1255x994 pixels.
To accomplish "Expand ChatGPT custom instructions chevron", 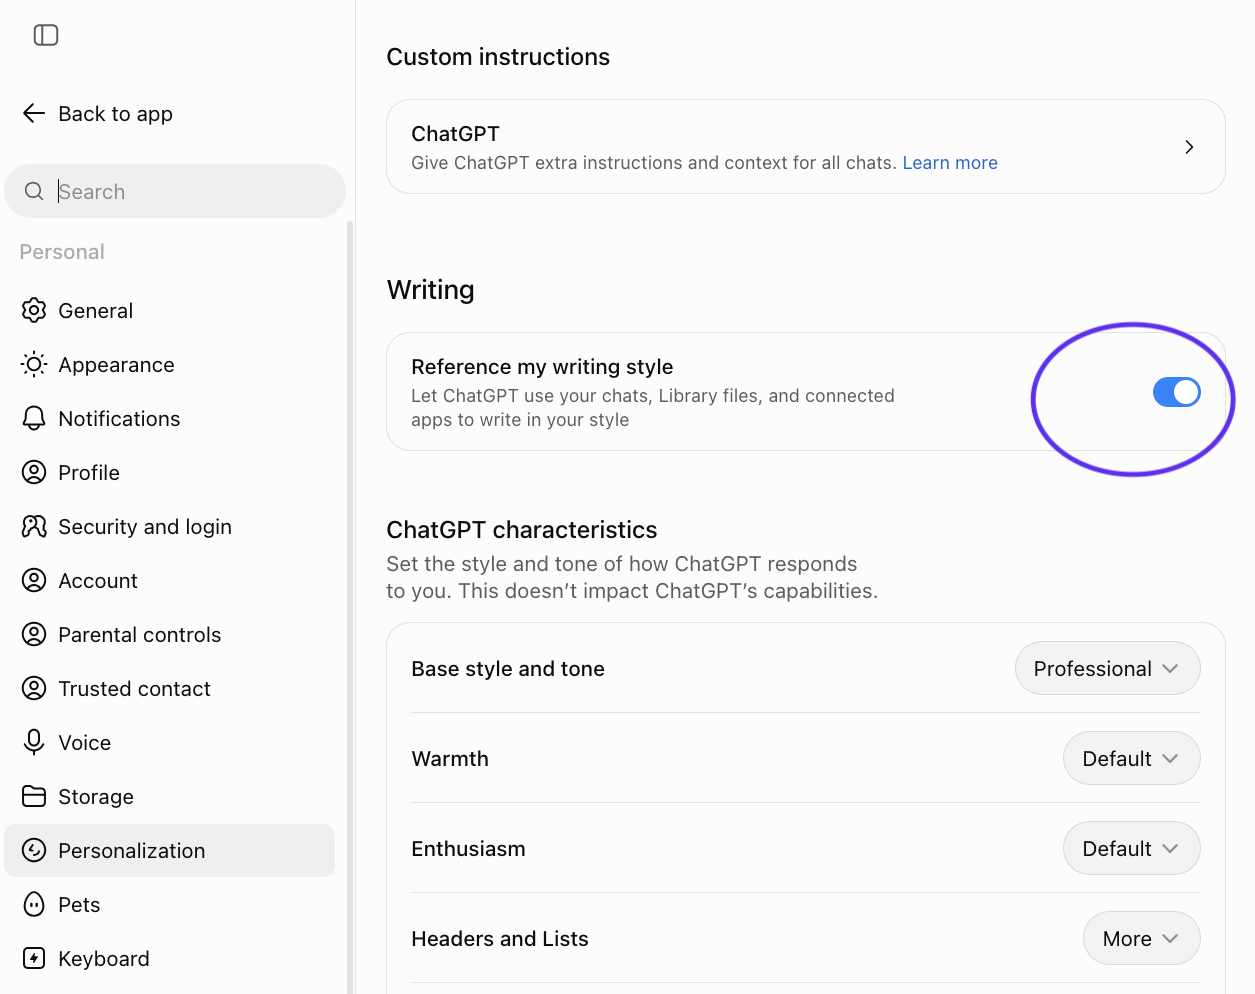I will [1189, 147].
